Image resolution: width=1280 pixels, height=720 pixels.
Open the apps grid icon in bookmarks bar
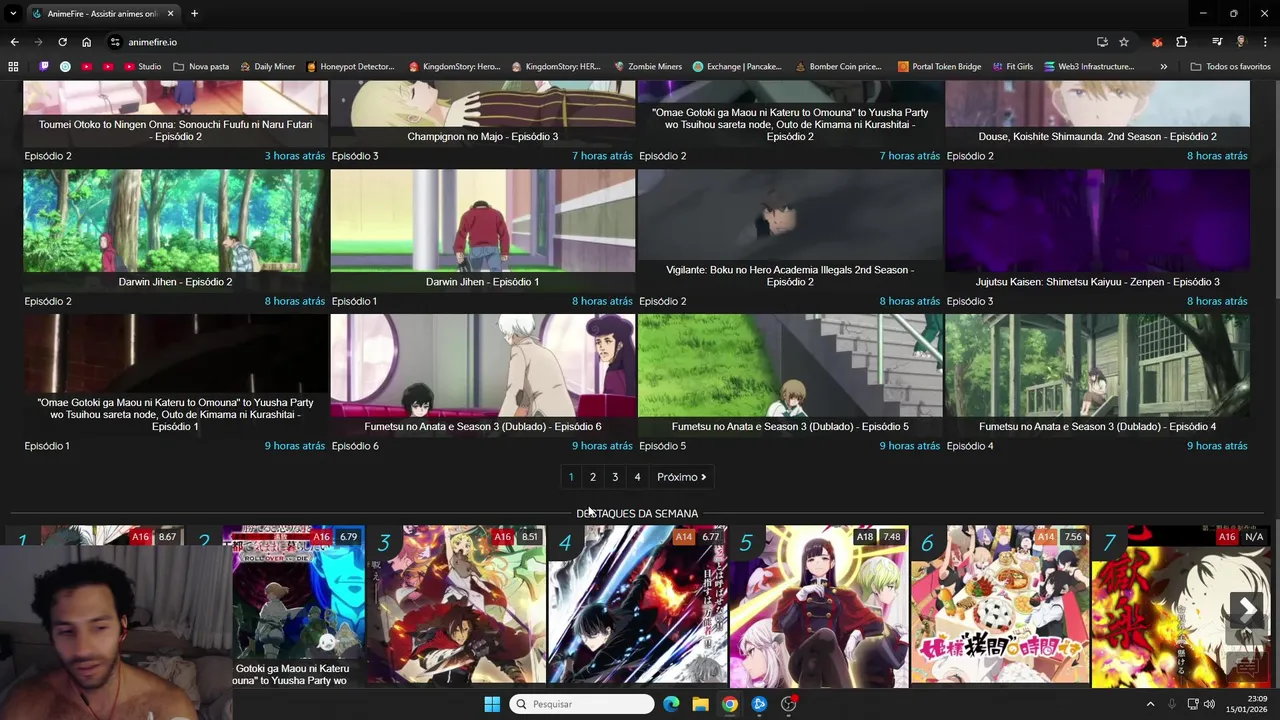point(13,67)
